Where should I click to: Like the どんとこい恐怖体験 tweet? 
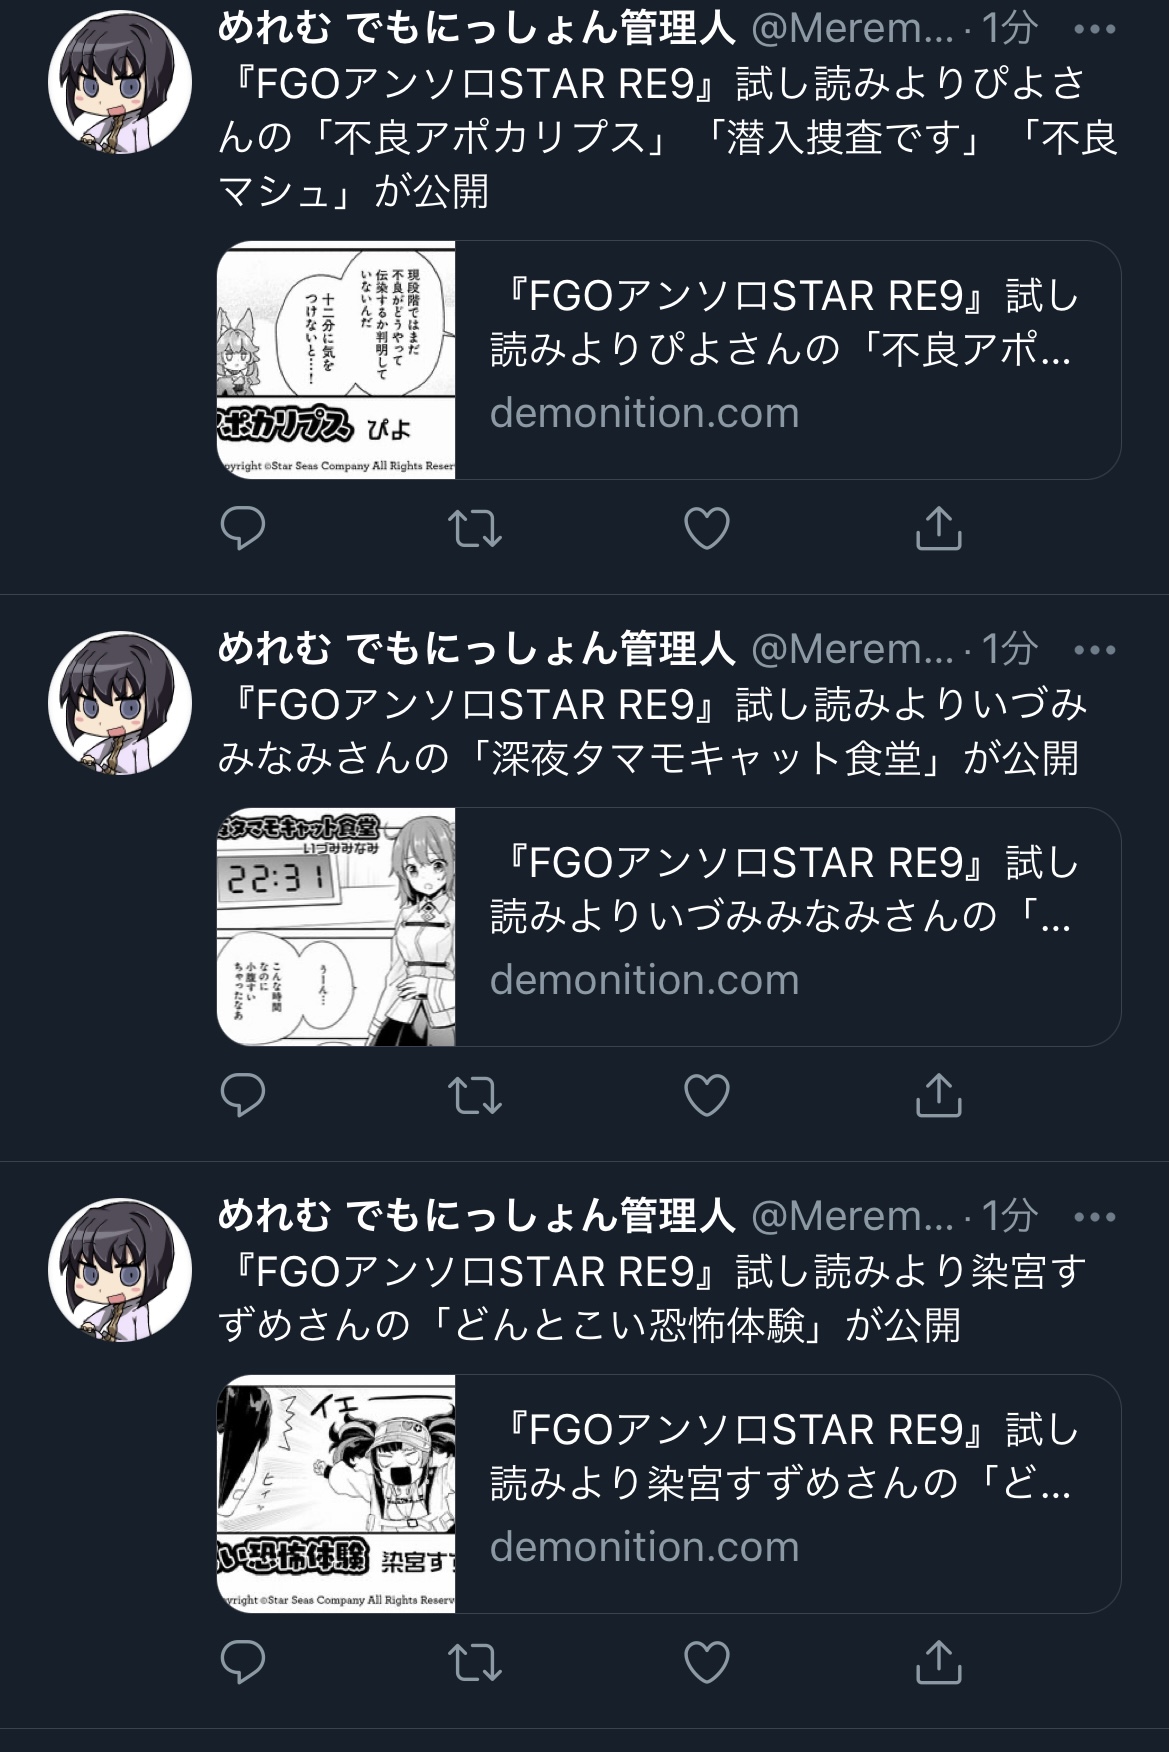706,1663
